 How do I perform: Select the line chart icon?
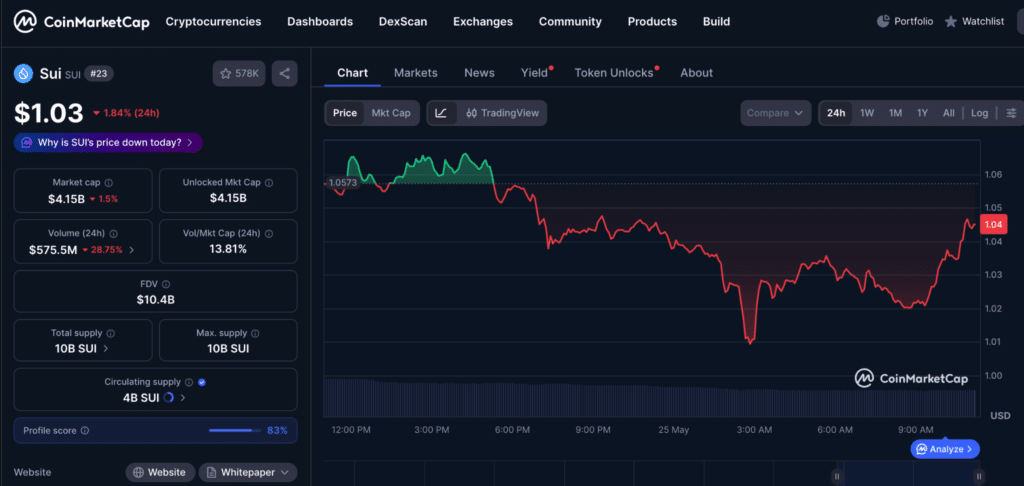point(441,113)
